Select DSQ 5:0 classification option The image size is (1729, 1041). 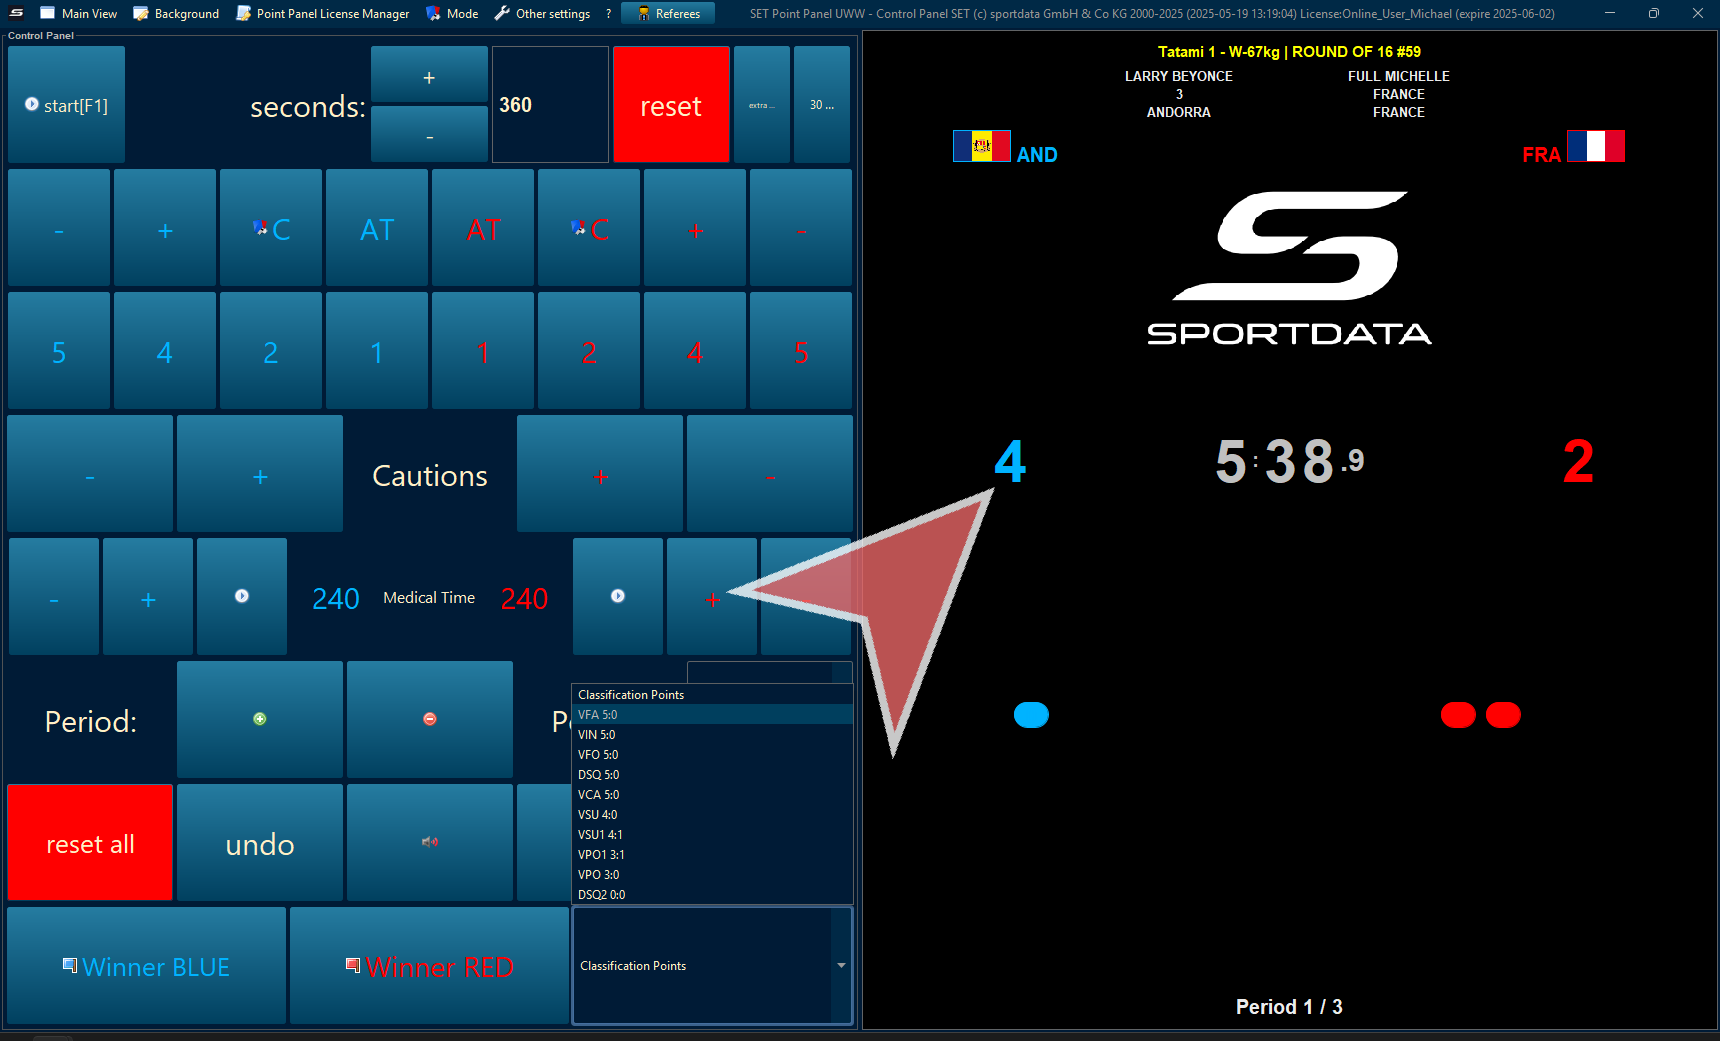712,775
